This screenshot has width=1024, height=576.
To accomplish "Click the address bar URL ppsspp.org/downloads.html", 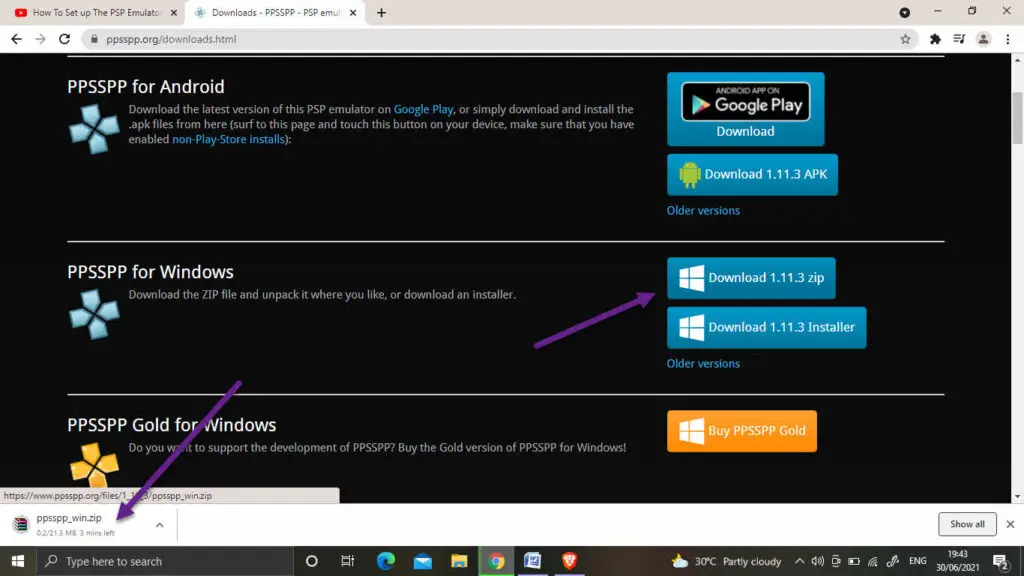I will click(x=171, y=39).
